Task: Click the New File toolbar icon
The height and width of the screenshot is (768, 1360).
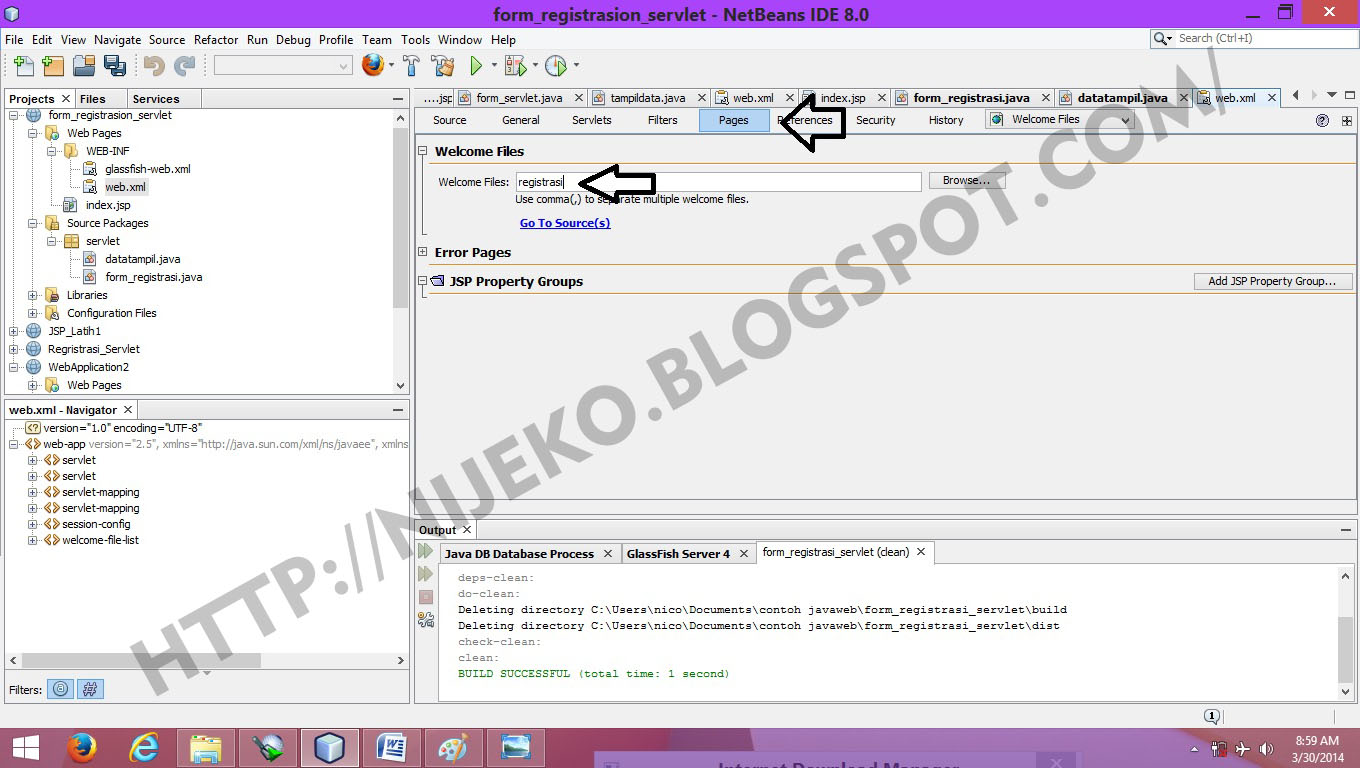Action: [x=23, y=66]
